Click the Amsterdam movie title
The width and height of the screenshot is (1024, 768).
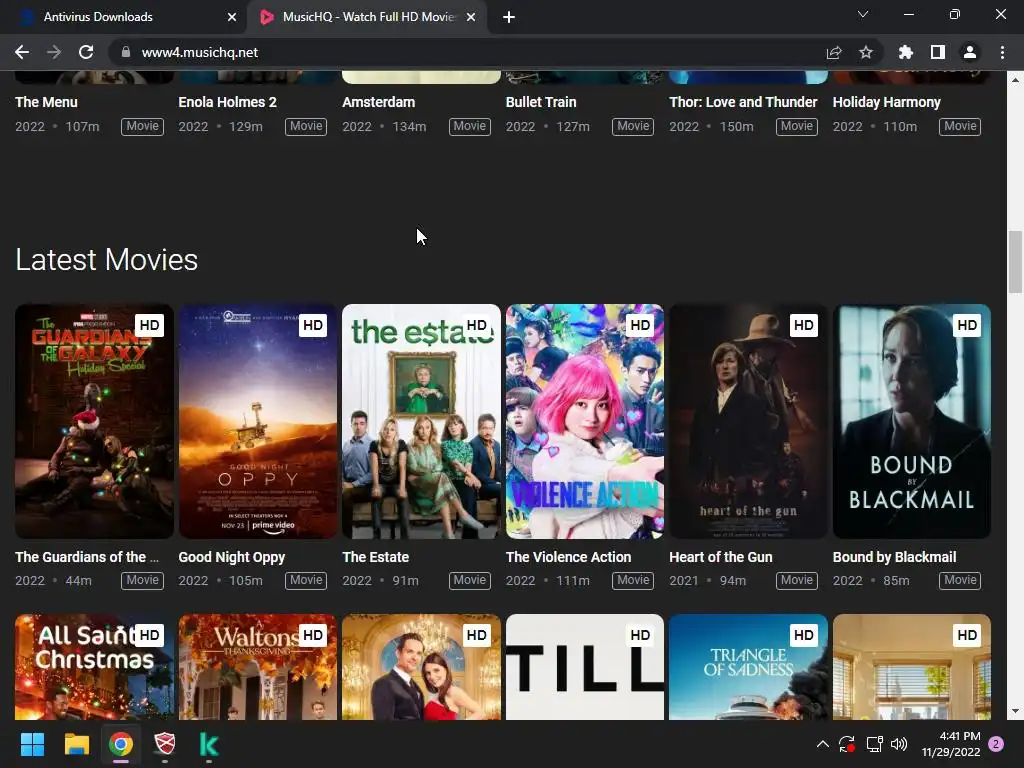coord(379,102)
